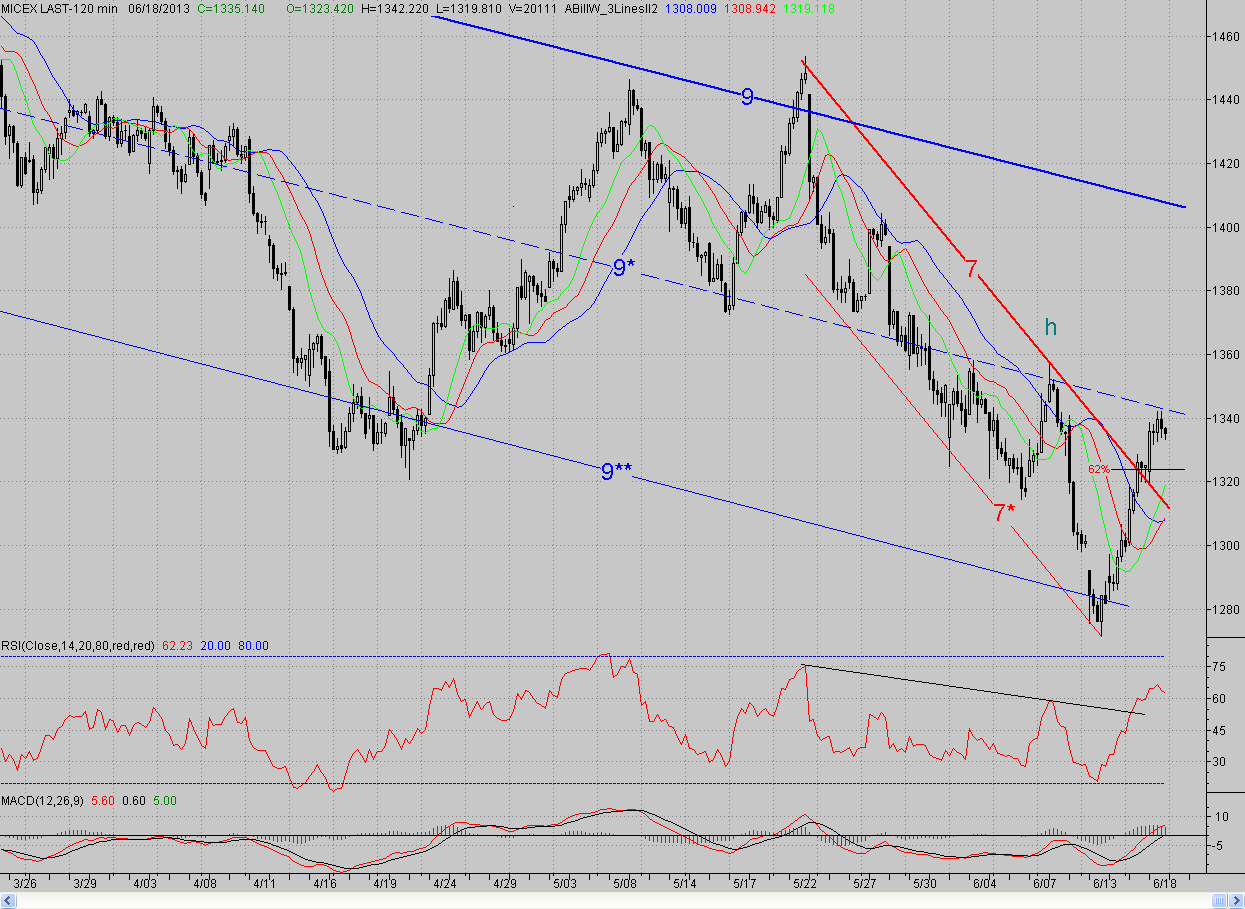Select the blue '9*' dashed line label
1245x909 pixels.
pos(624,268)
